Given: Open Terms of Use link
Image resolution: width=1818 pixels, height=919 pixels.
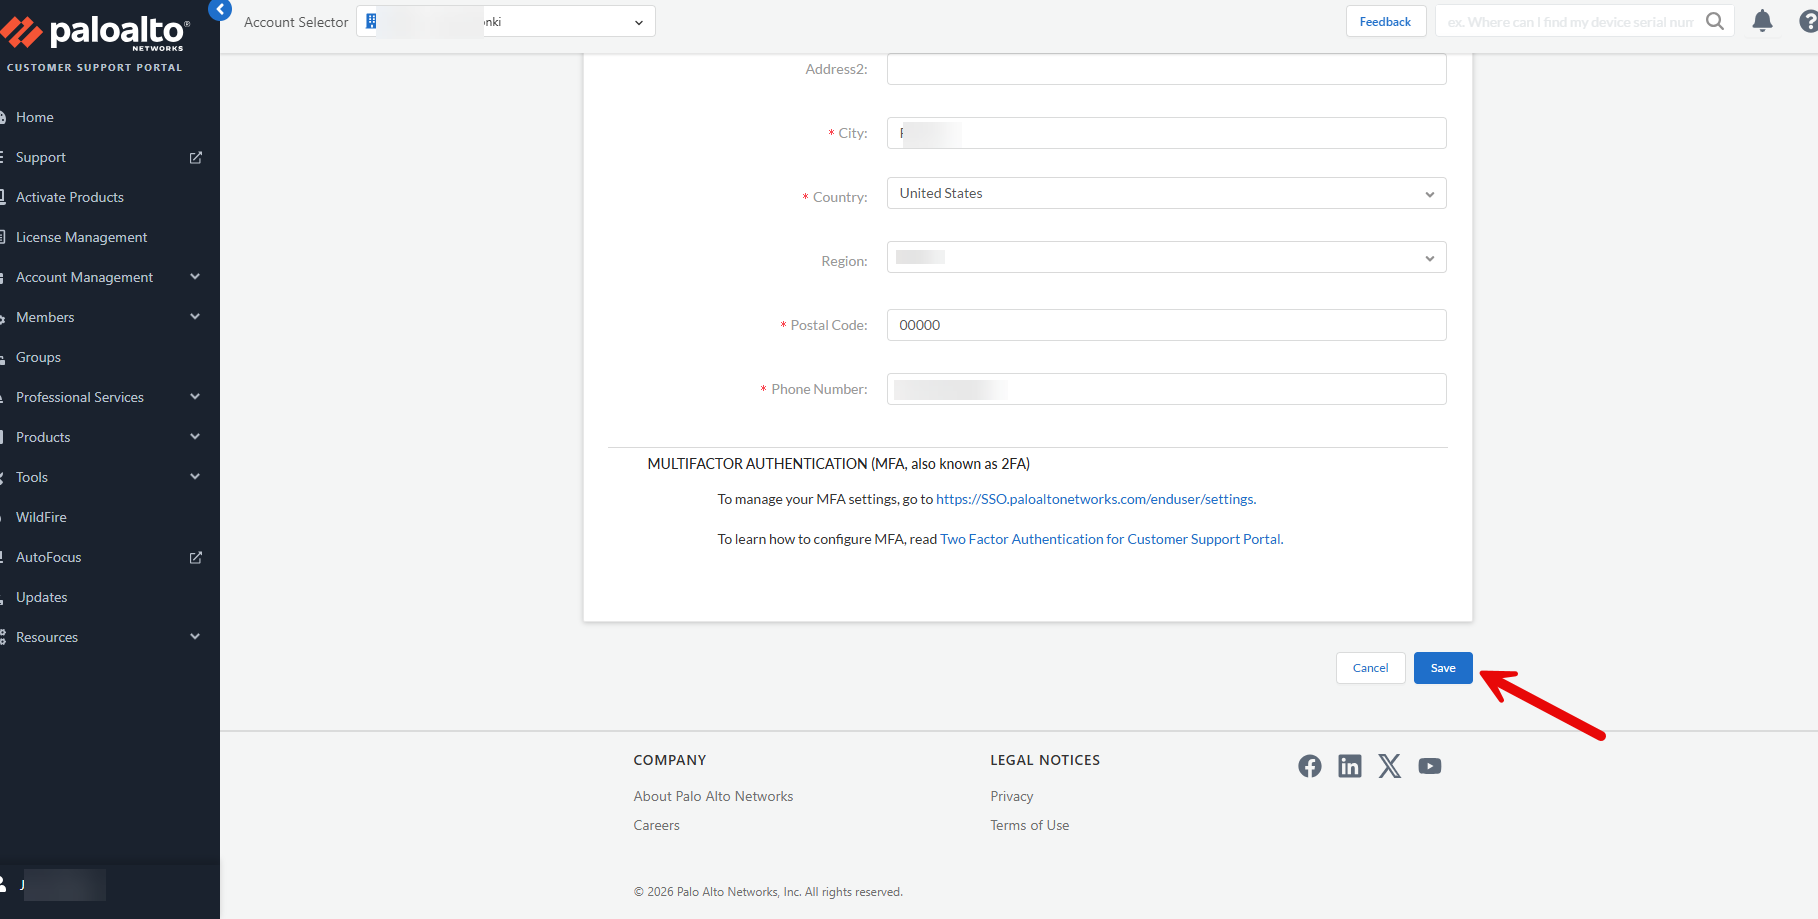Looking at the screenshot, I should click(x=1029, y=825).
